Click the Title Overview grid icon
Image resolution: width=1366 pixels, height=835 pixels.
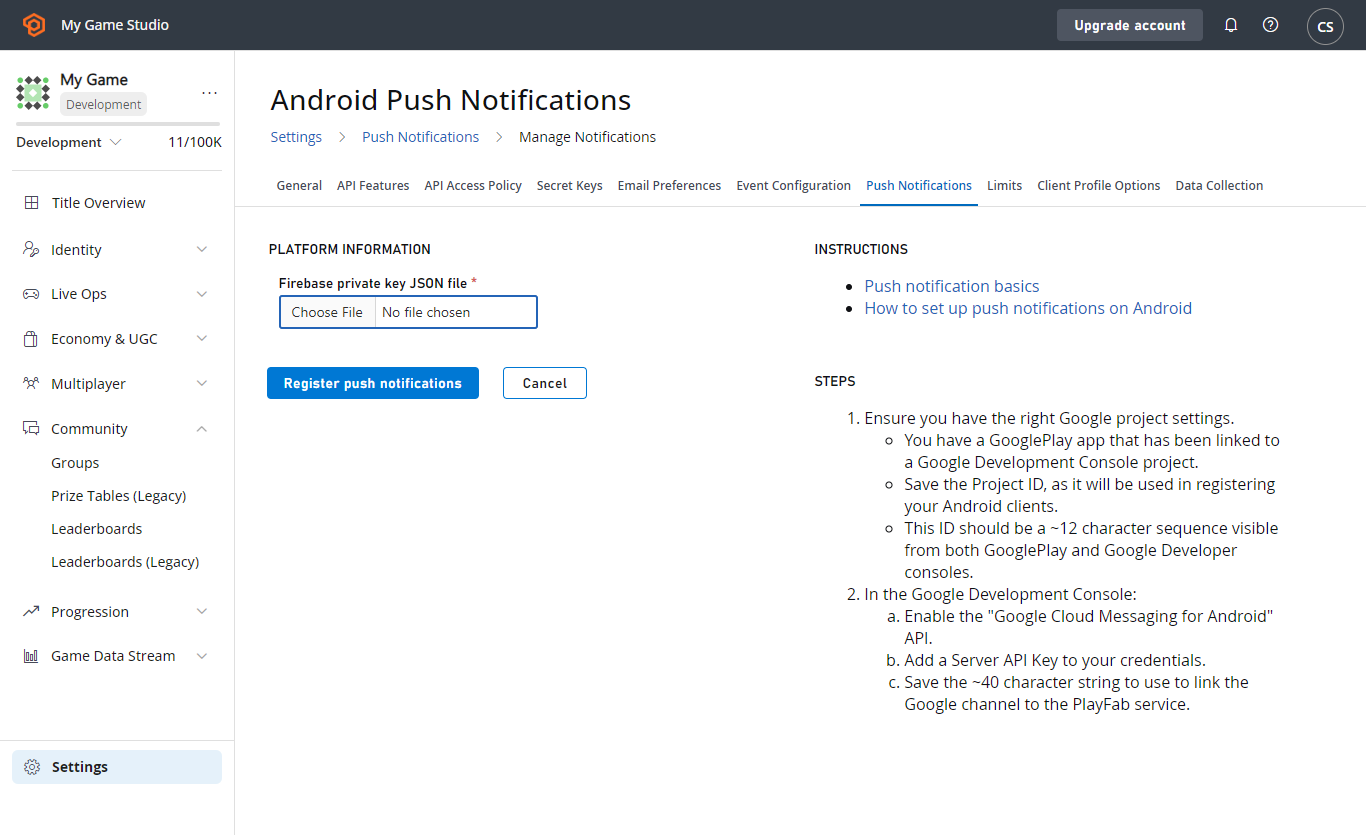(x=32, y=203)
